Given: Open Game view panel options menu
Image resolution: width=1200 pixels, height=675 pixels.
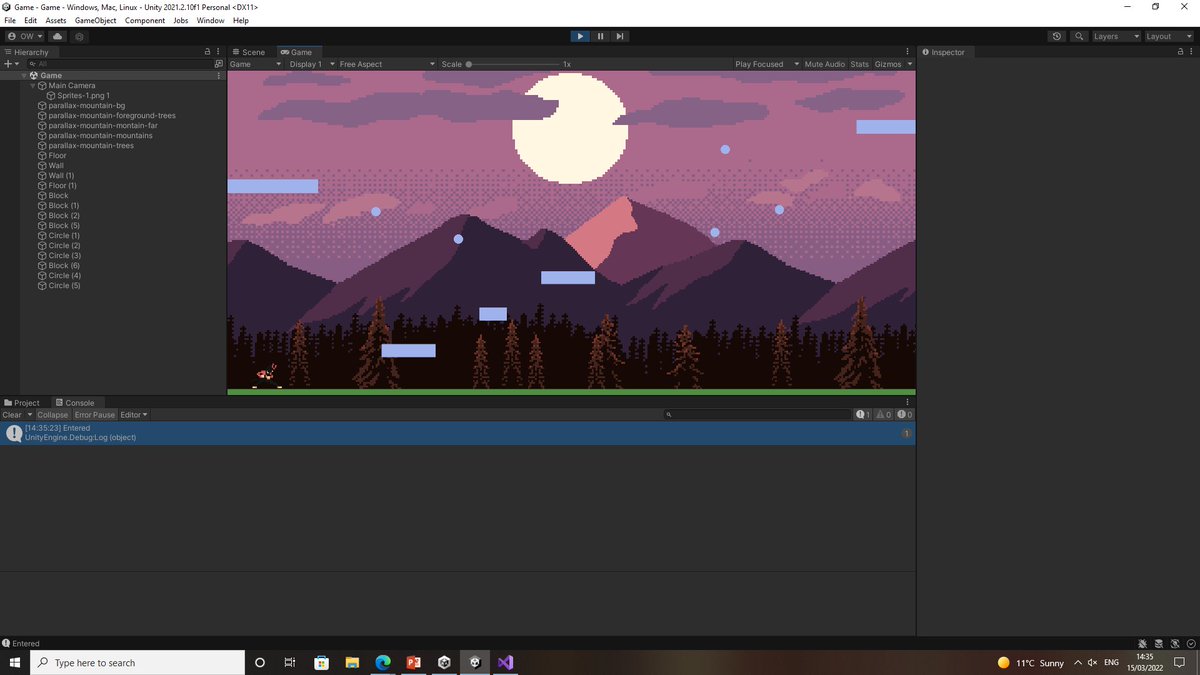Looking at the screenshot, I should [909, 52].
